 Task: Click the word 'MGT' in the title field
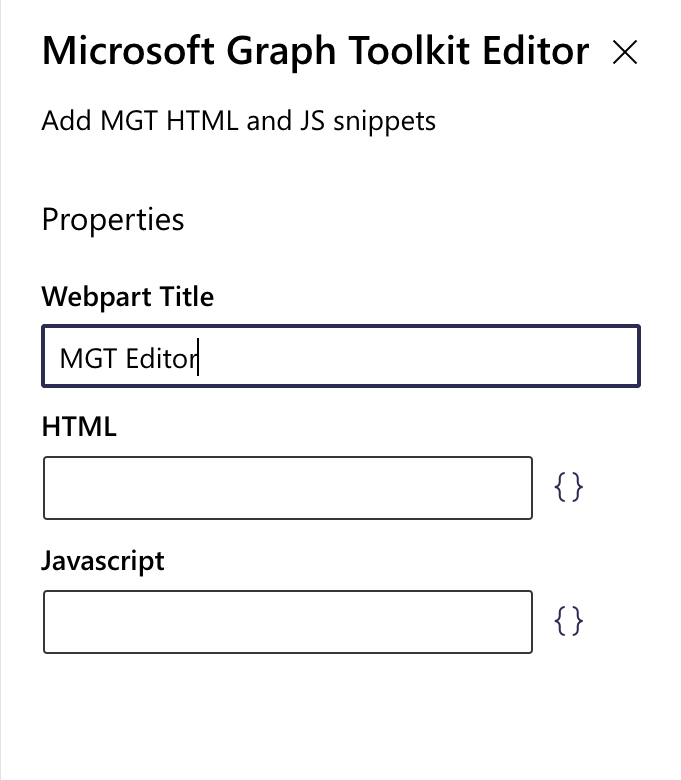click(88, 358)
